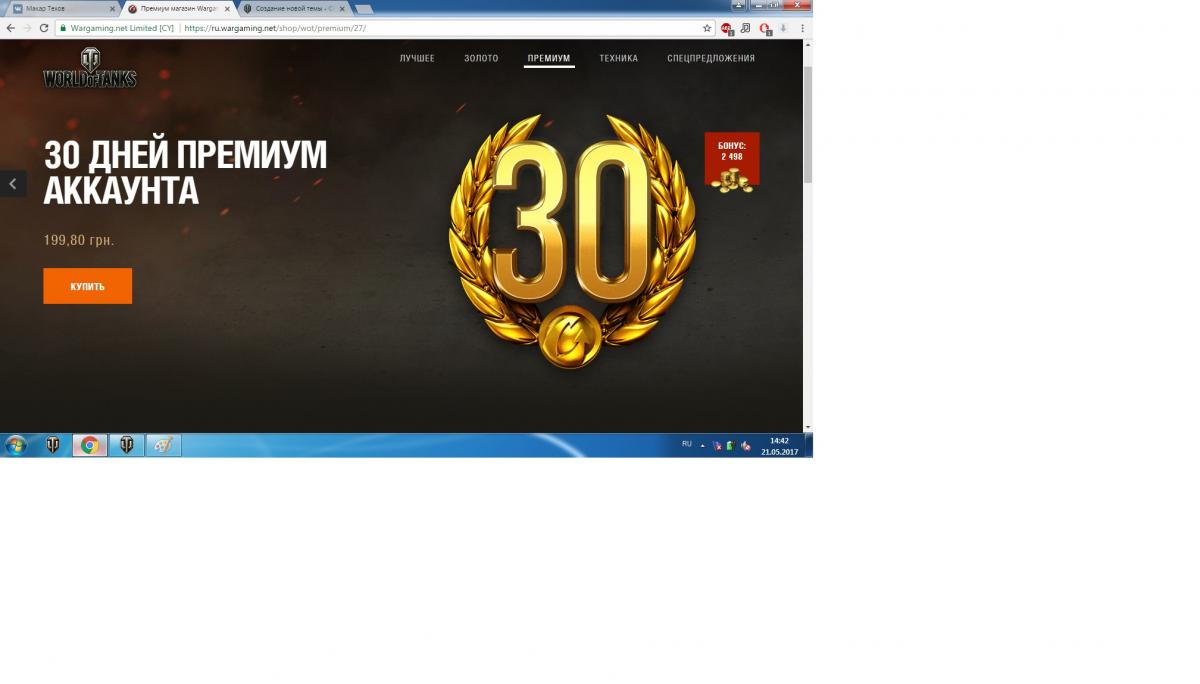This screenshot has width=1200, height=684.
Task: Bookmark this page with the star
Action: (x=707, y=28)
